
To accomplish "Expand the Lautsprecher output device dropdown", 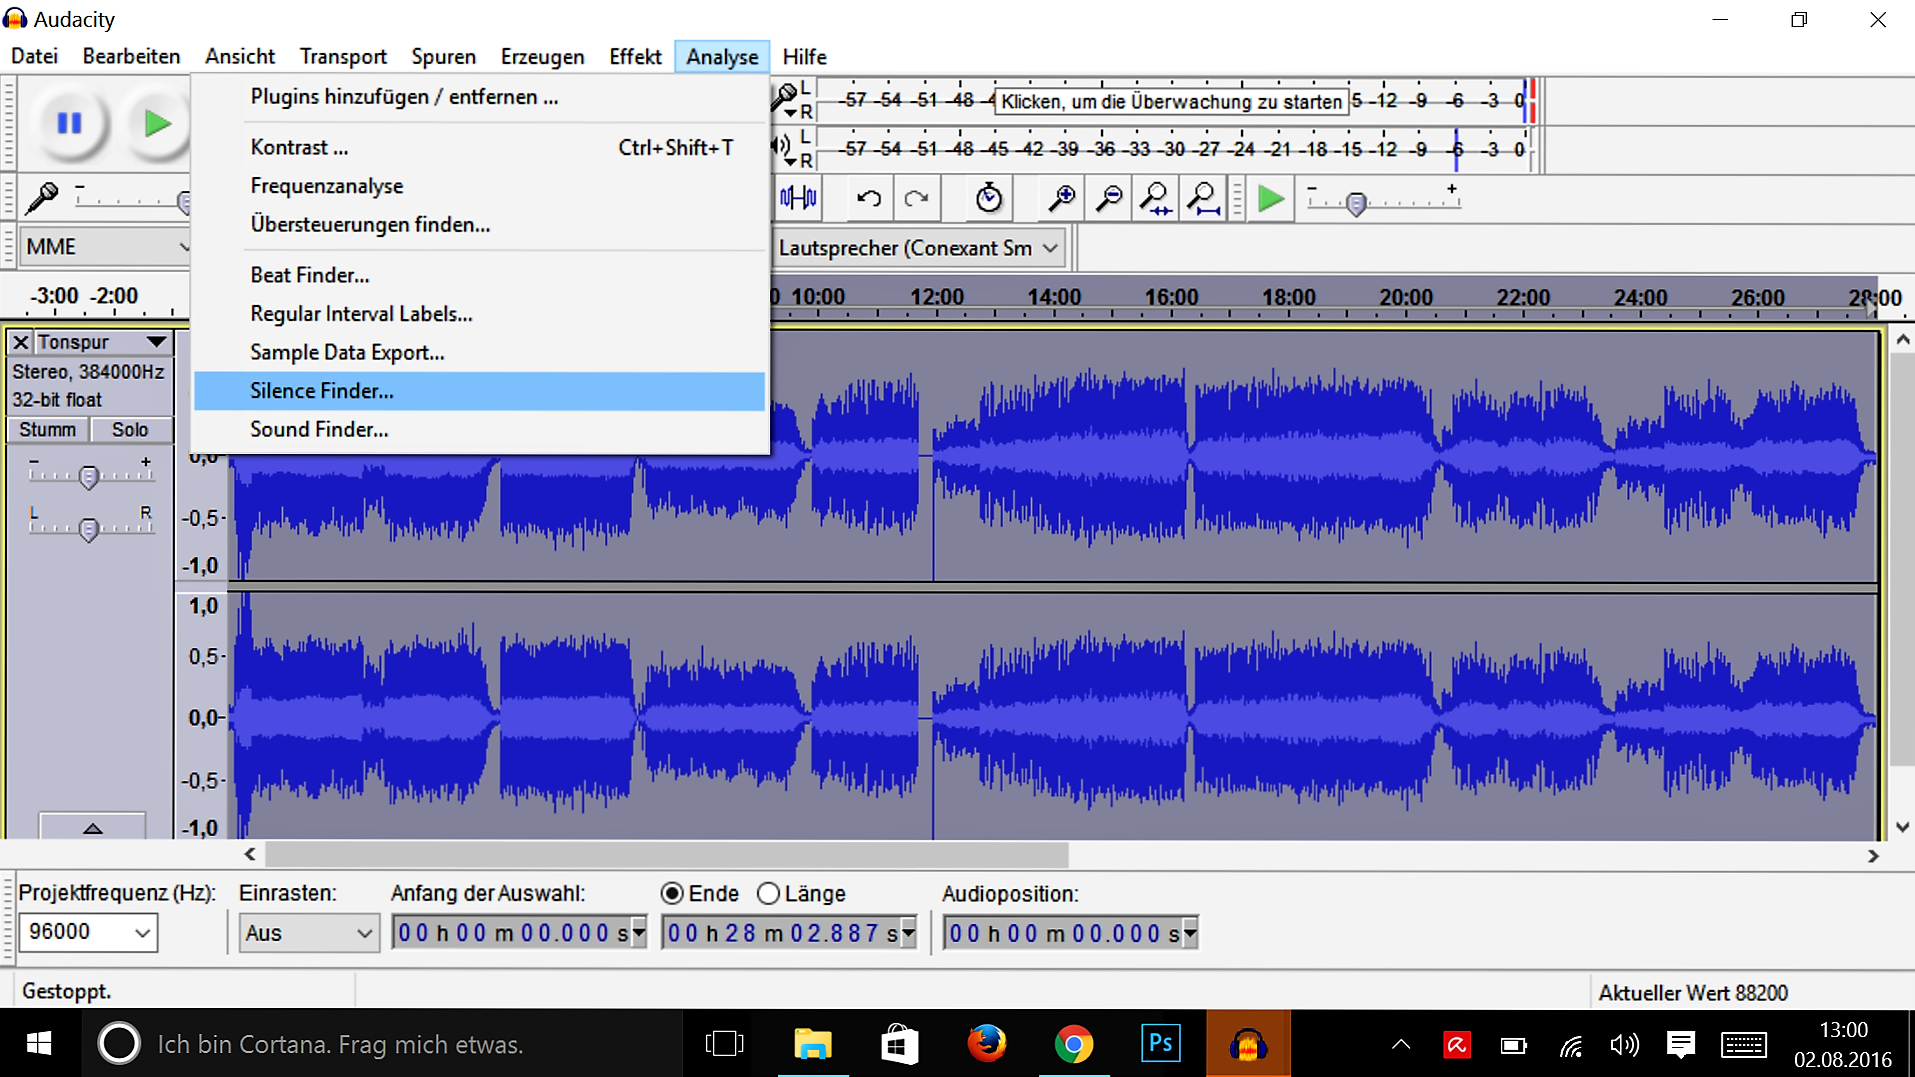I will point(1049,248).
